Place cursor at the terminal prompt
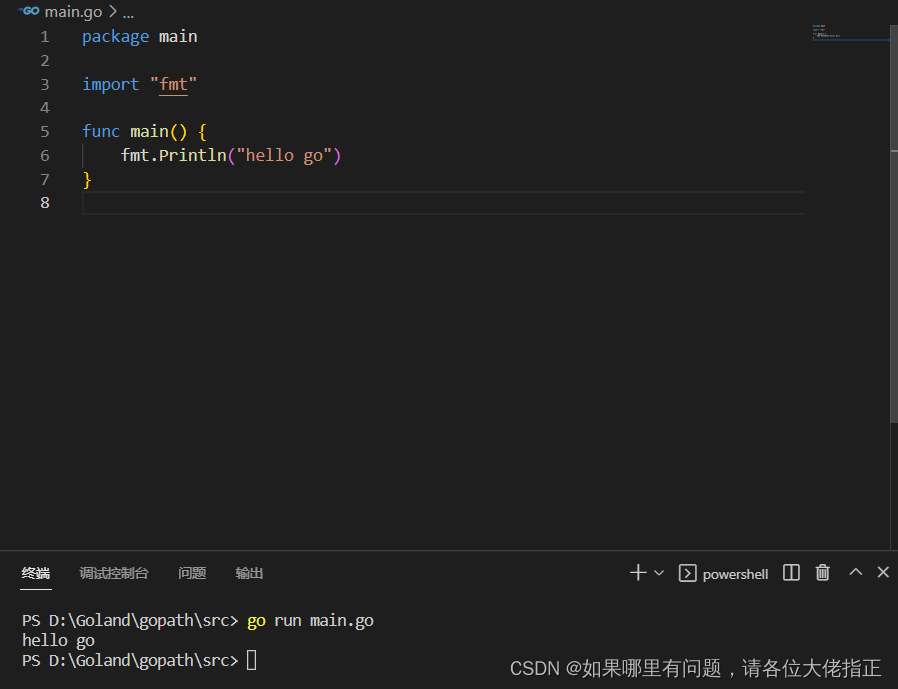The image size is (898, 689). (x=251, y=660)
